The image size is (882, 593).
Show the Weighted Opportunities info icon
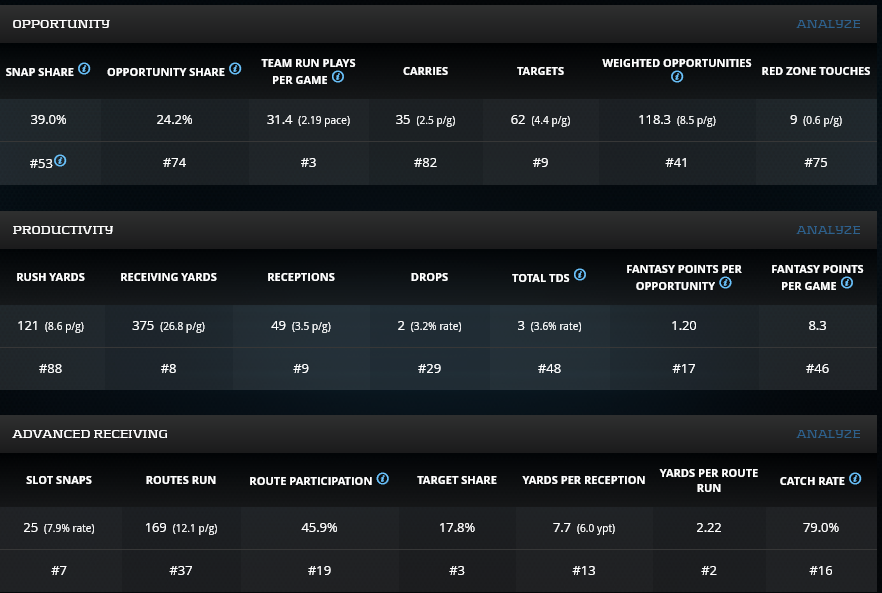(x=677, y=77)
